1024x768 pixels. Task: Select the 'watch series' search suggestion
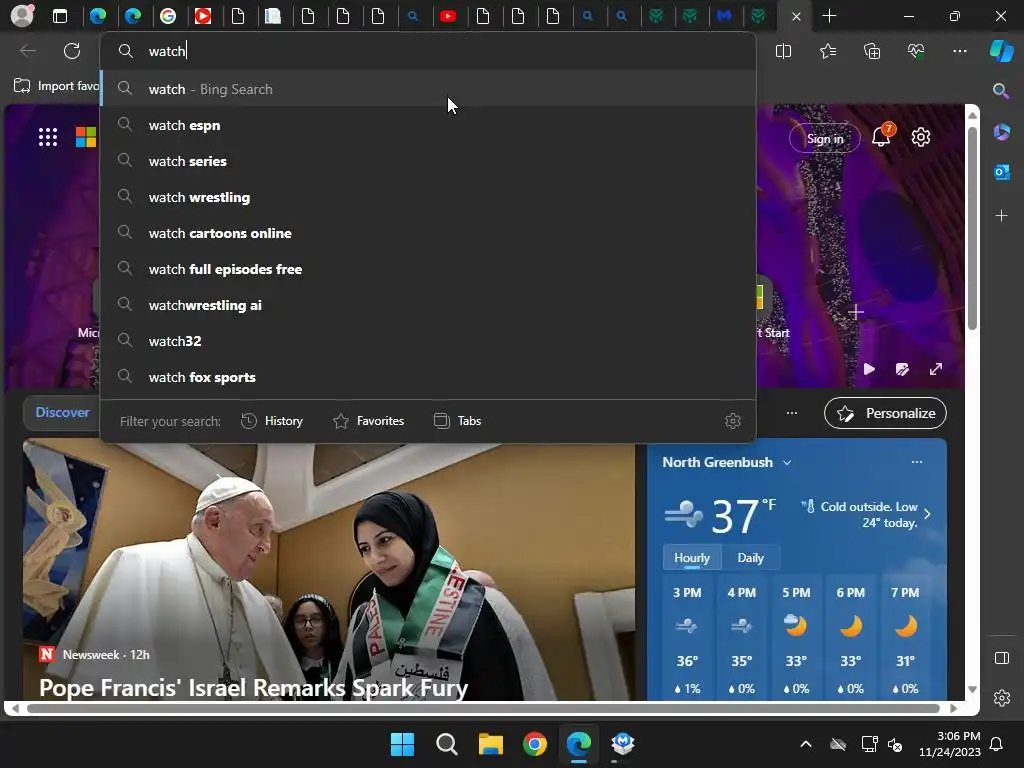point(428,161)
